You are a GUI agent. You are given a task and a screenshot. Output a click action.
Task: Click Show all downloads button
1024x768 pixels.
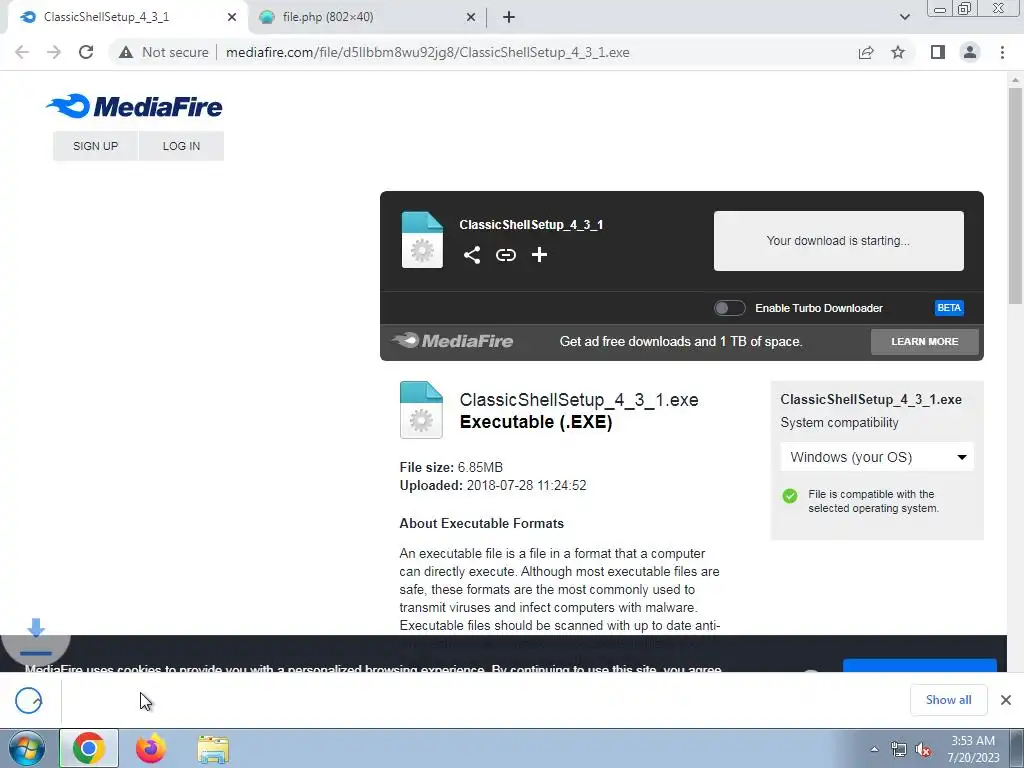click(x=948, y=700)
